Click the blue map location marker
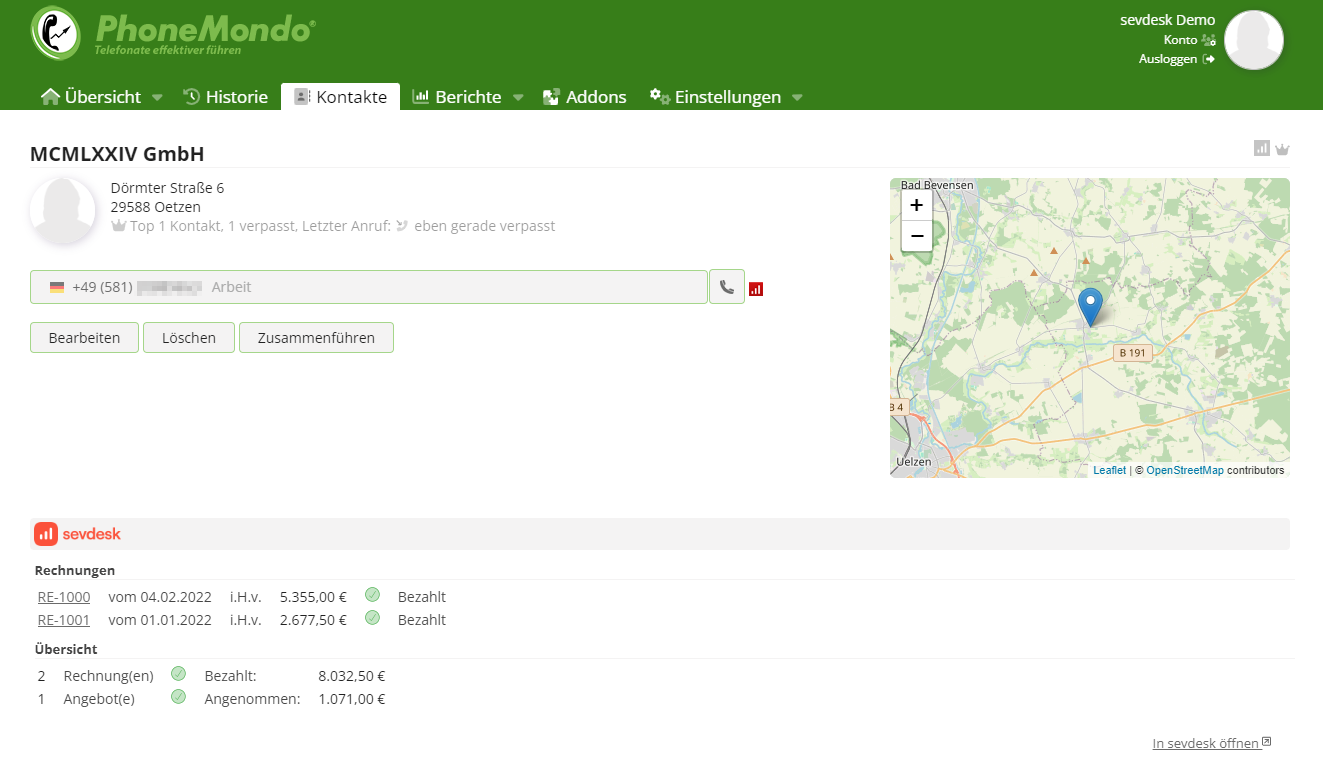 coord(1090,305)
